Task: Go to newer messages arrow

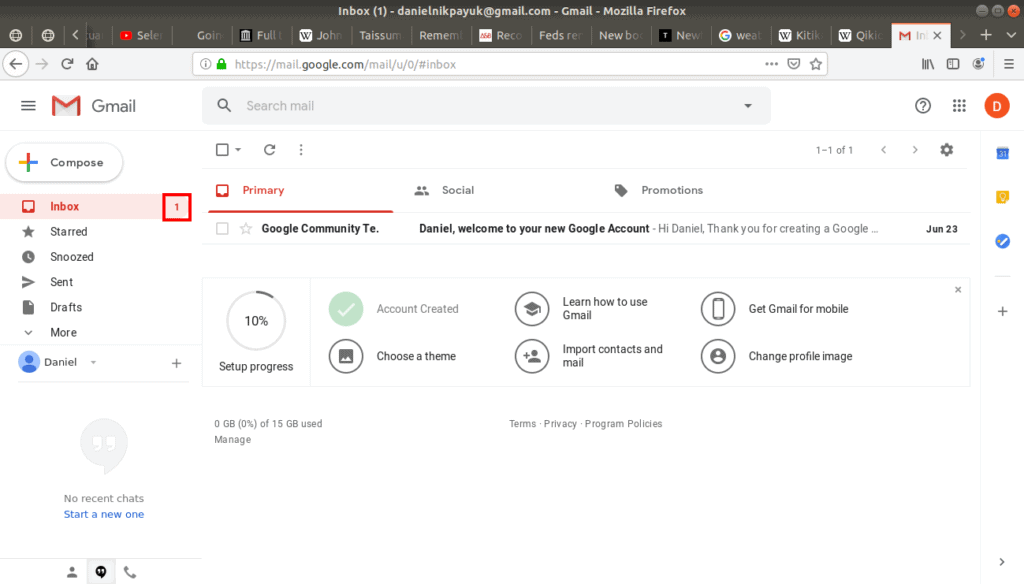Action: tap(884, 150)
